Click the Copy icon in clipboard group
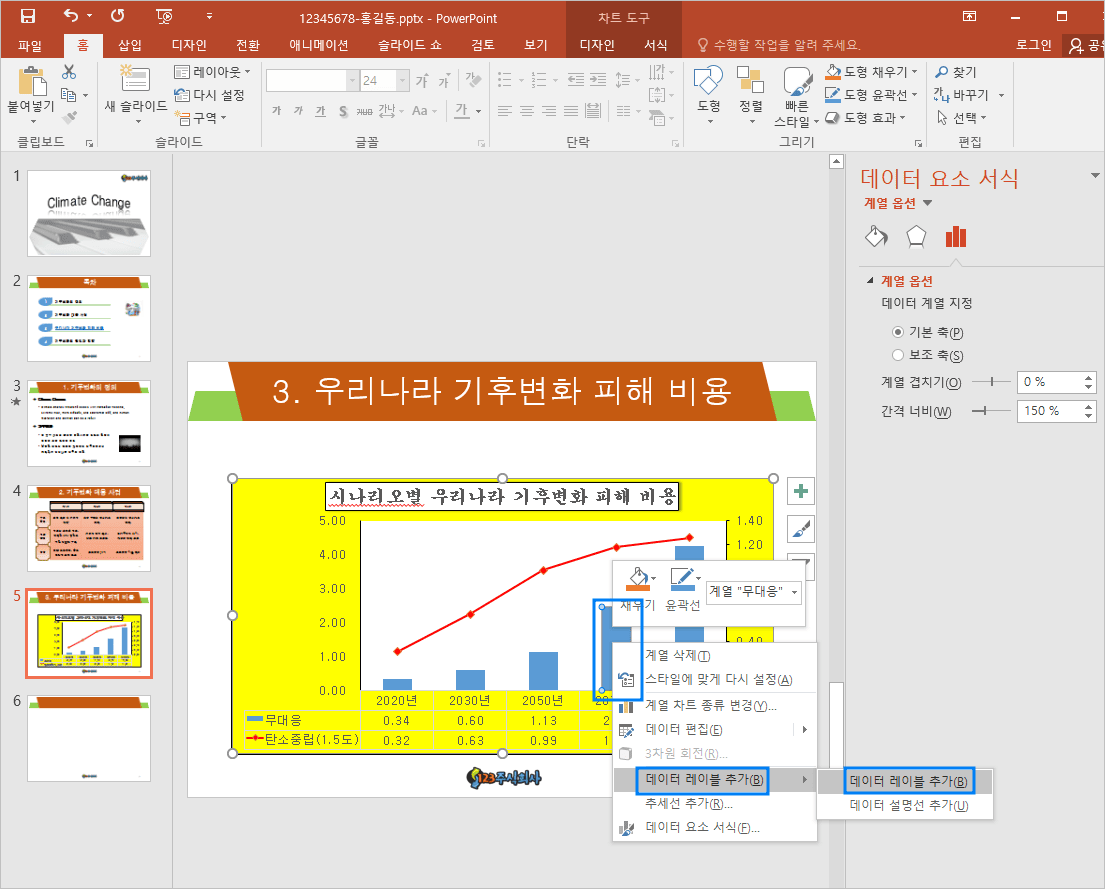 pos(68,94)
